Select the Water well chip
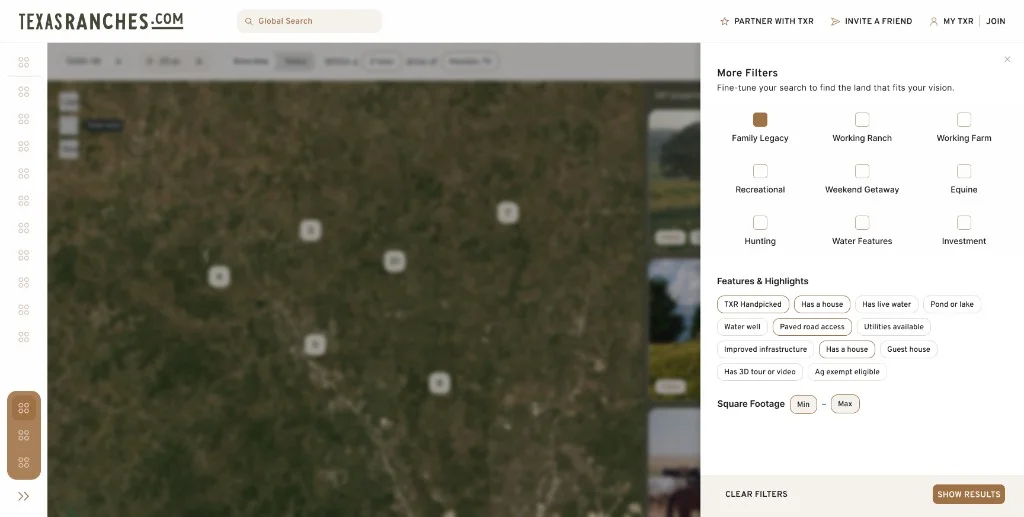 (x=742, y=326)
